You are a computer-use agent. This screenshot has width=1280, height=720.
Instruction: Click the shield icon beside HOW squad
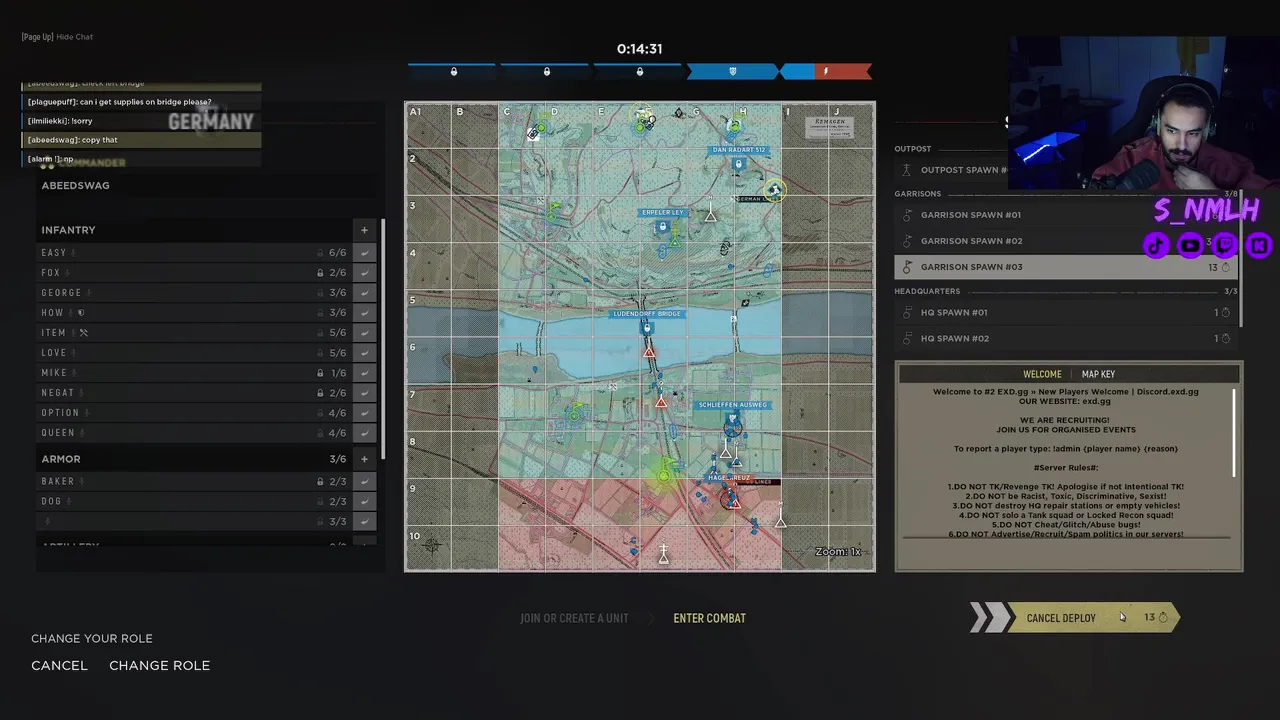[81, 313]
